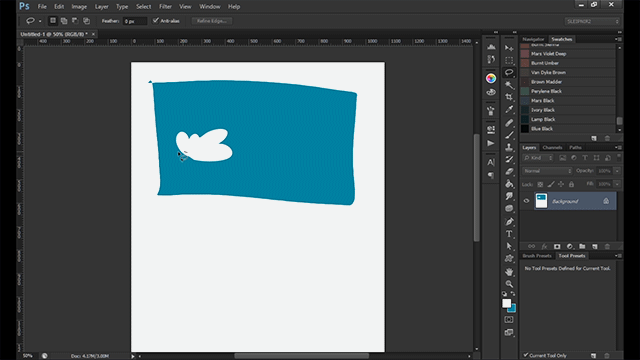Select the Horizontal Type tool

509,234
